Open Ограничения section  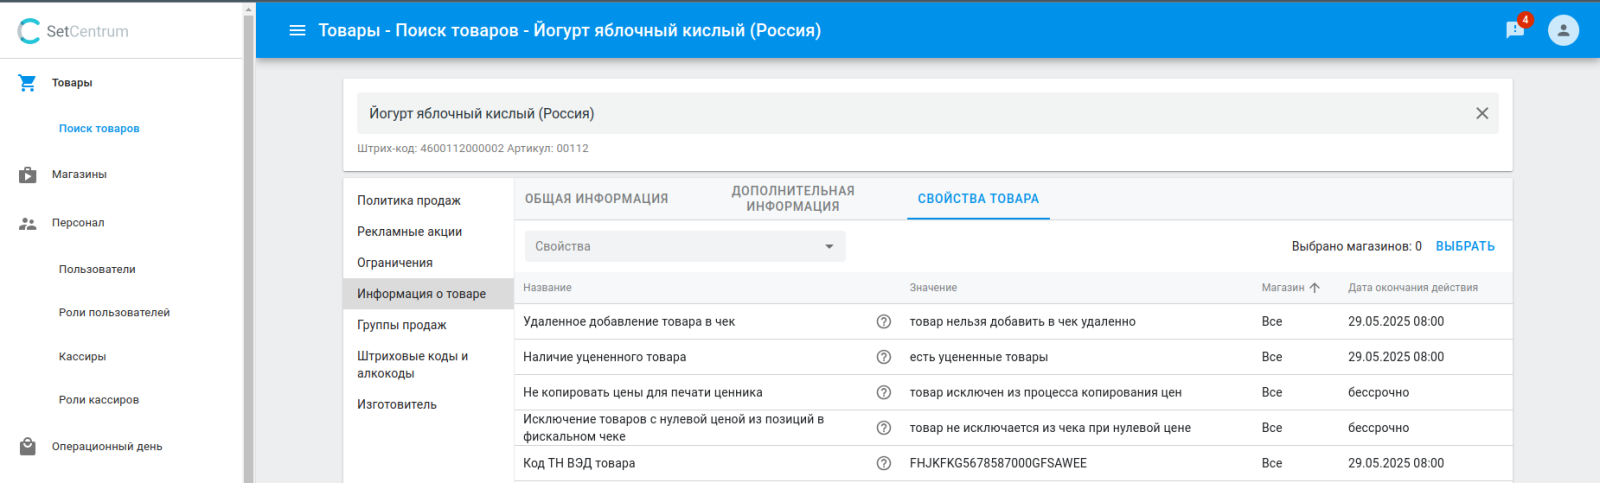click(428, 262)
